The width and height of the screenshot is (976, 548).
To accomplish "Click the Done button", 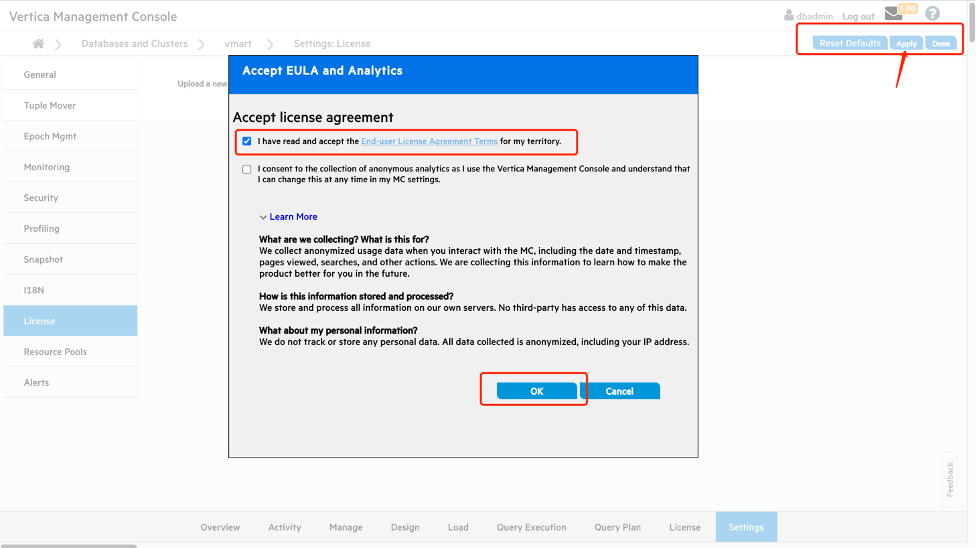I will tap(941, 43).
